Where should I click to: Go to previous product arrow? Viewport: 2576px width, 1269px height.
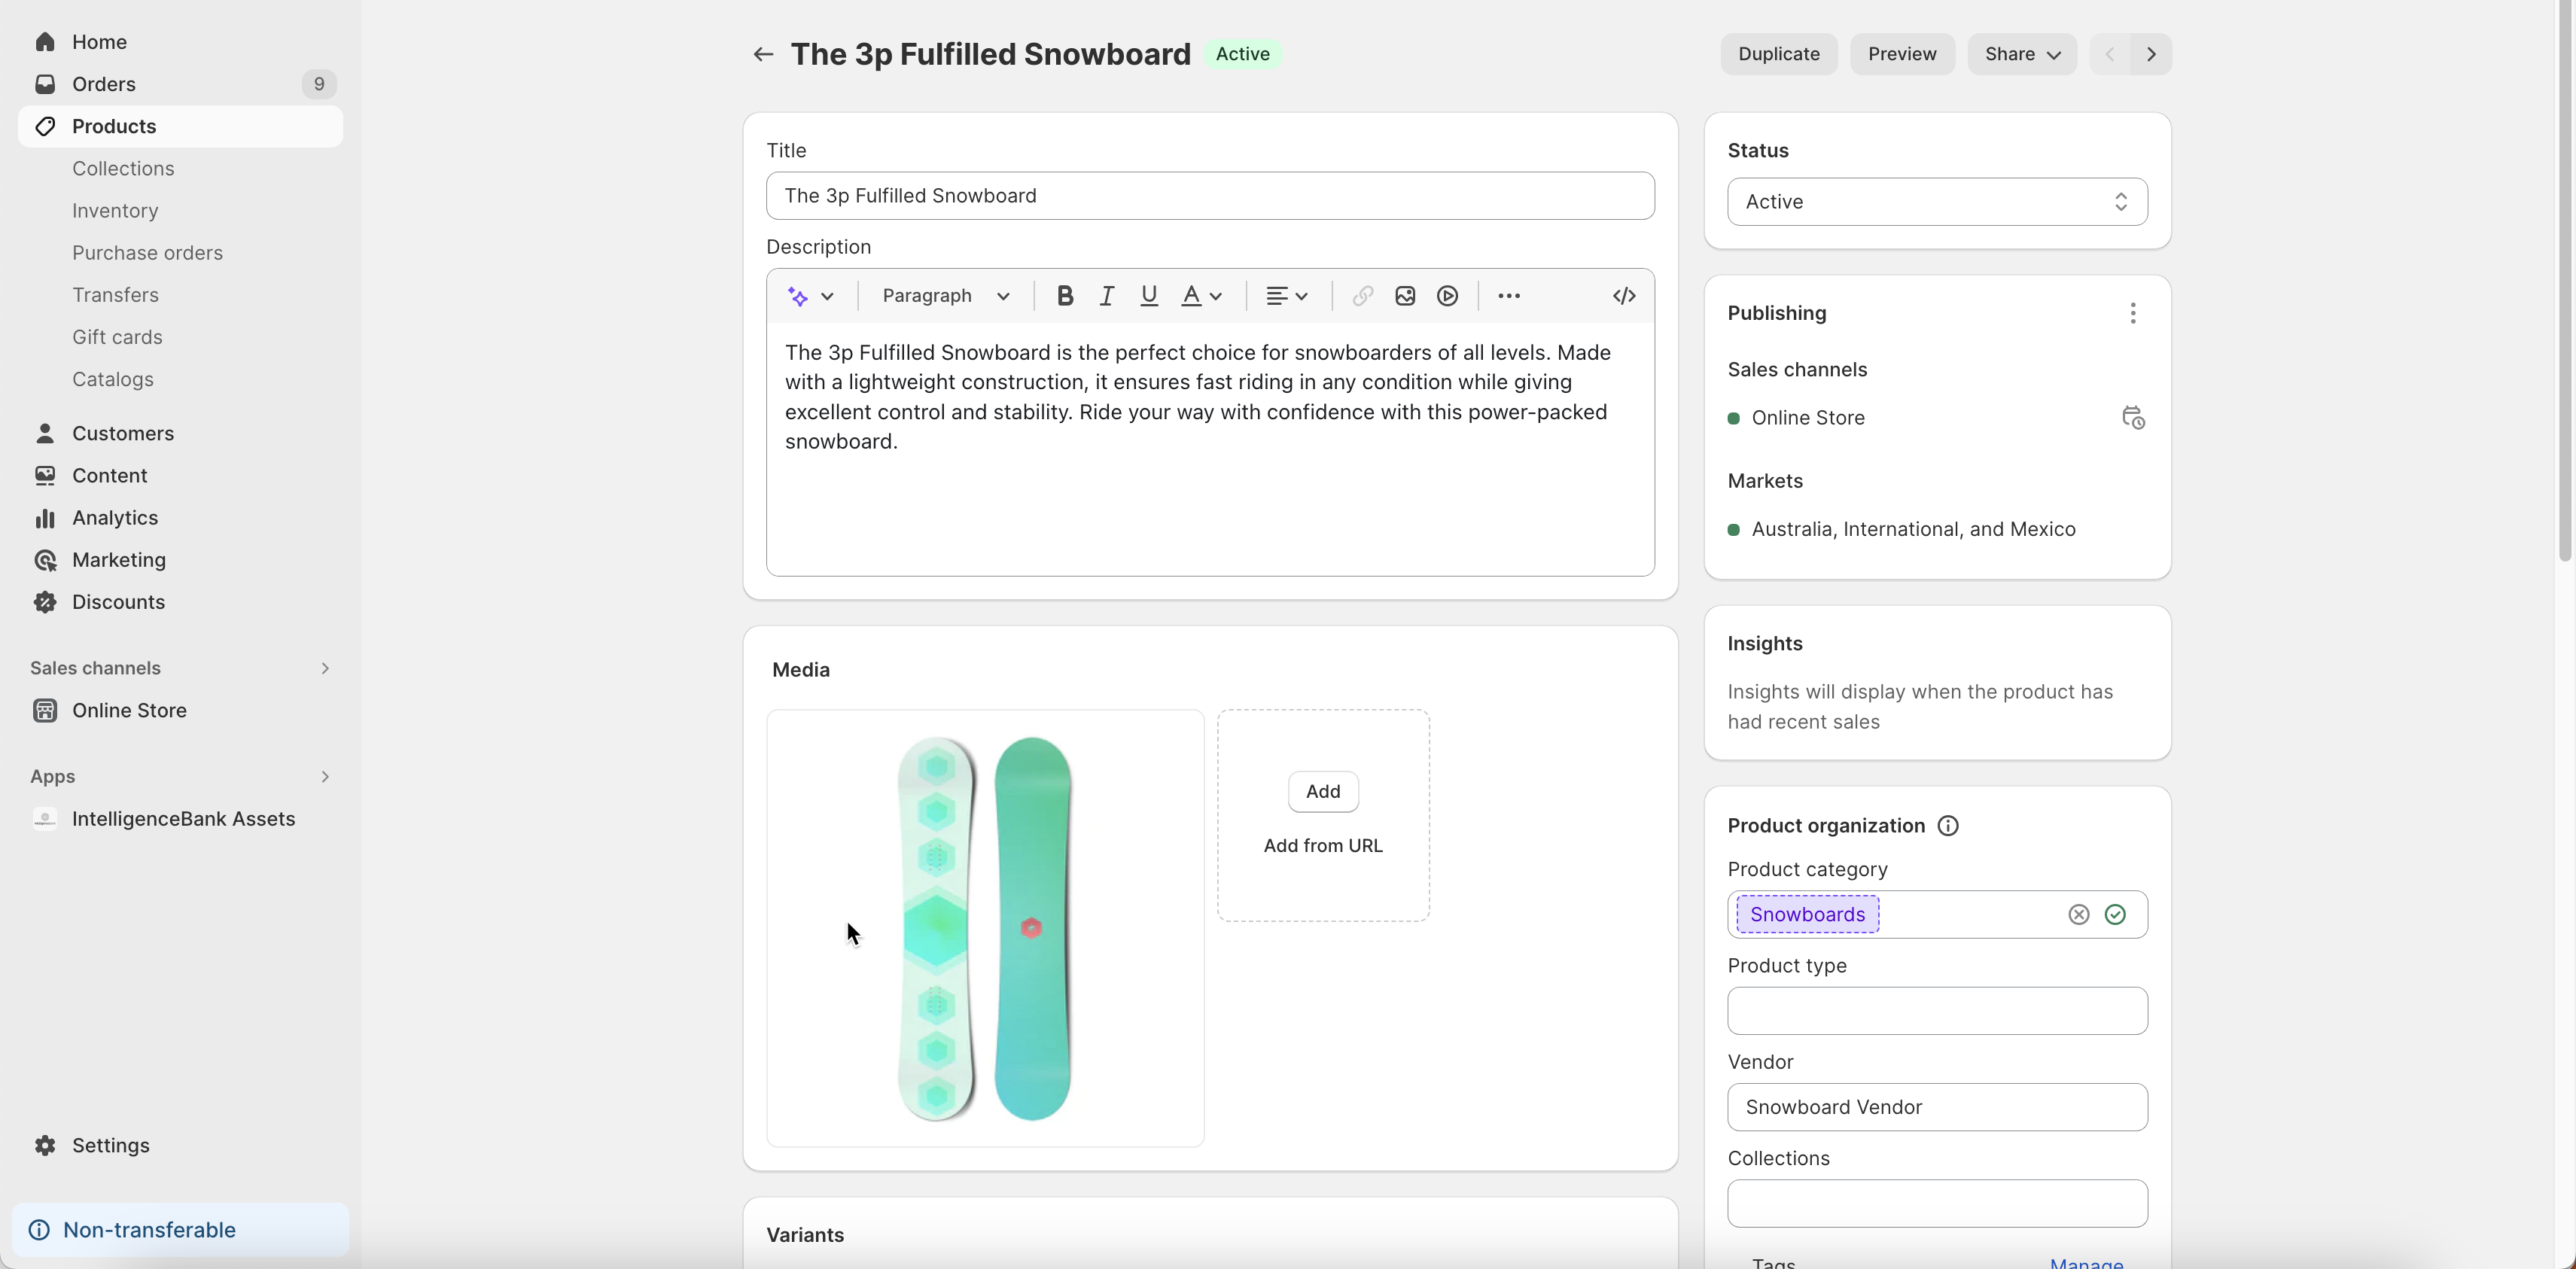(x=2110, y=54)
